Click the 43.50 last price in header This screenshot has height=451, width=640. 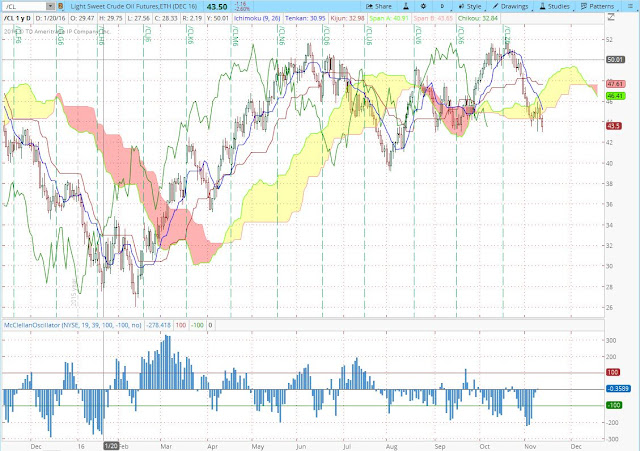point(217,7)
